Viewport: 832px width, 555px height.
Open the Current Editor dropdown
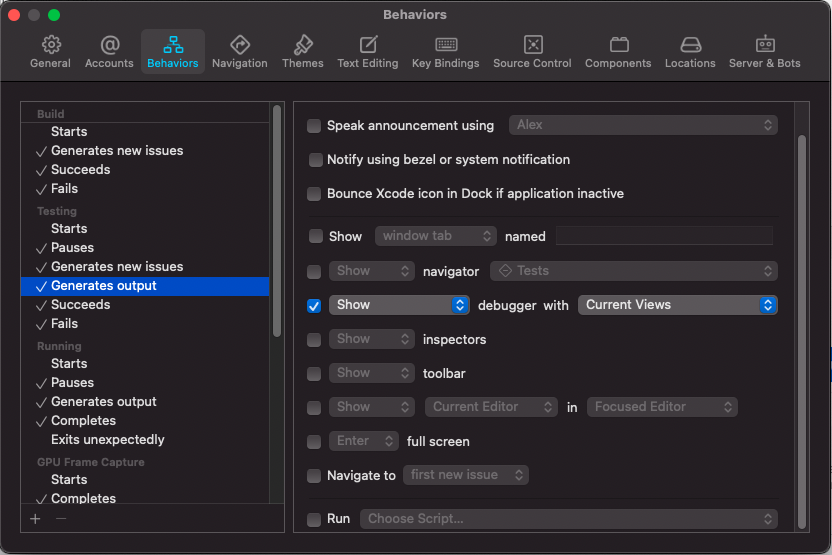[x=491, y=407]
